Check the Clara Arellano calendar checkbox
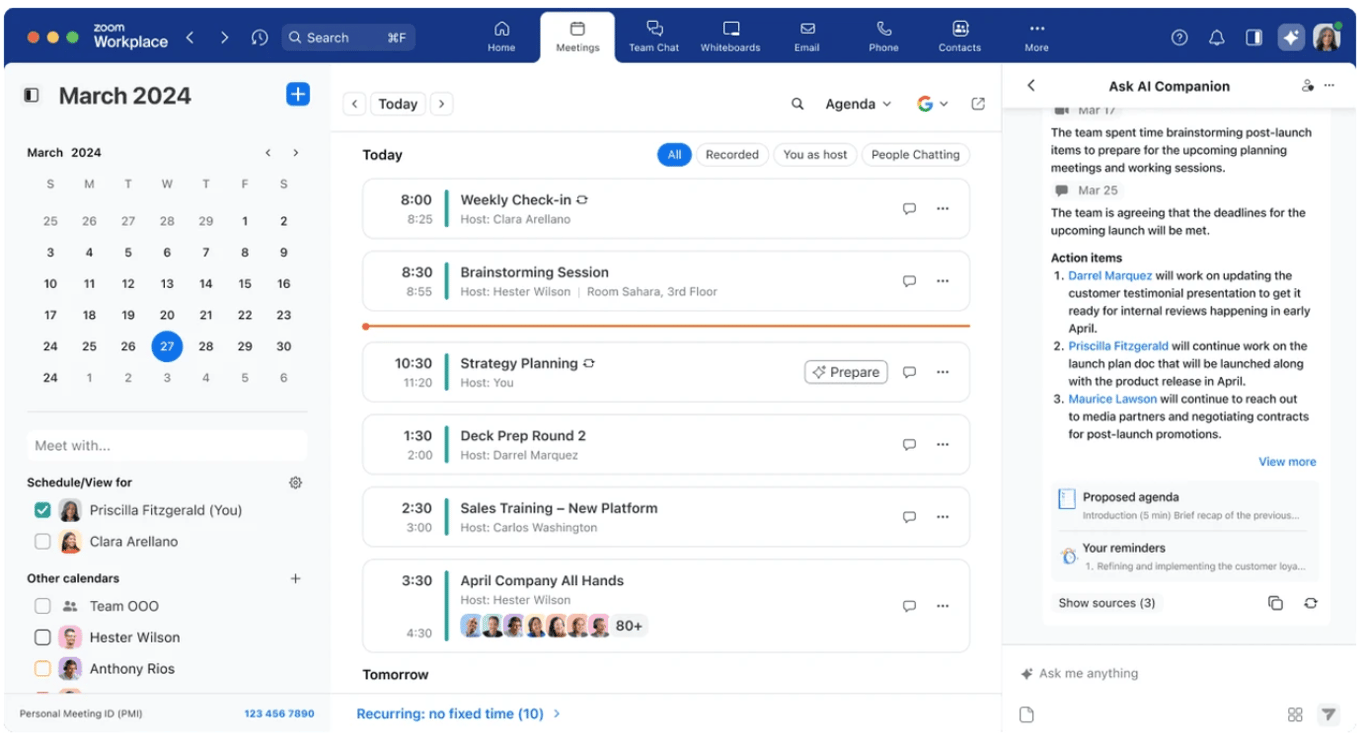Viewport: 1366px width, 748px height. pos(42,542)
